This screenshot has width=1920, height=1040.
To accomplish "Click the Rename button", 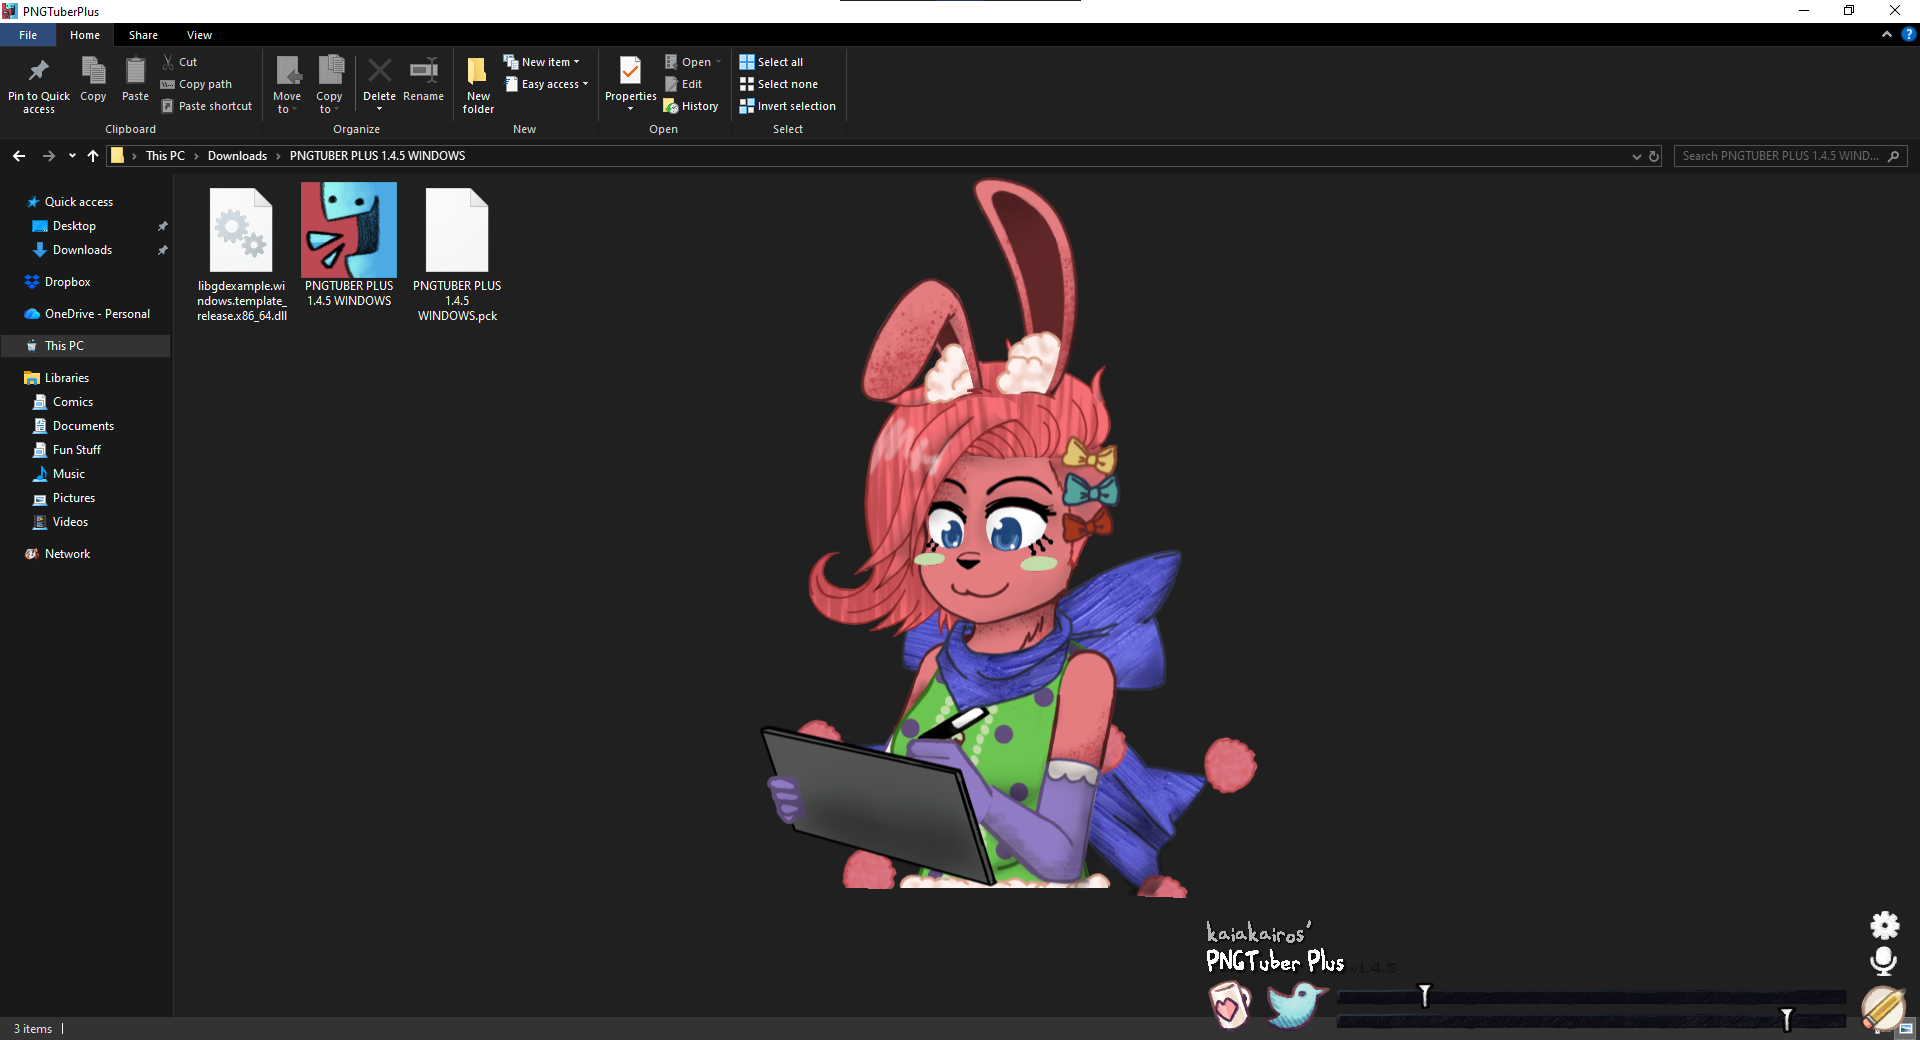I will tap(423, 80).
